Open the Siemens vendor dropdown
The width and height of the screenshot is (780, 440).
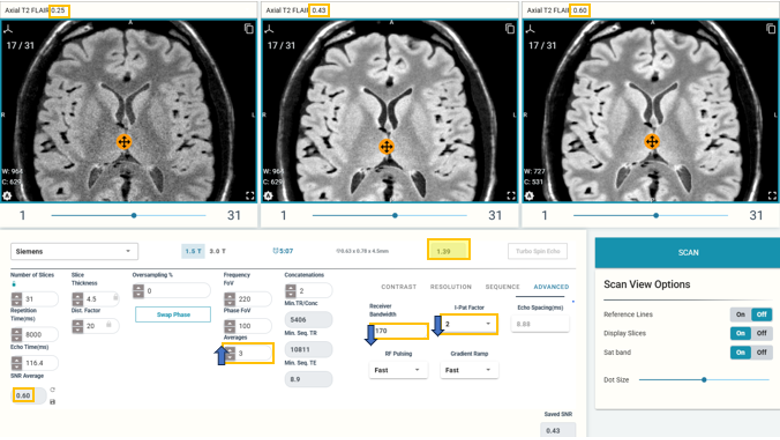pyautogui.click(x=76, y=251)
